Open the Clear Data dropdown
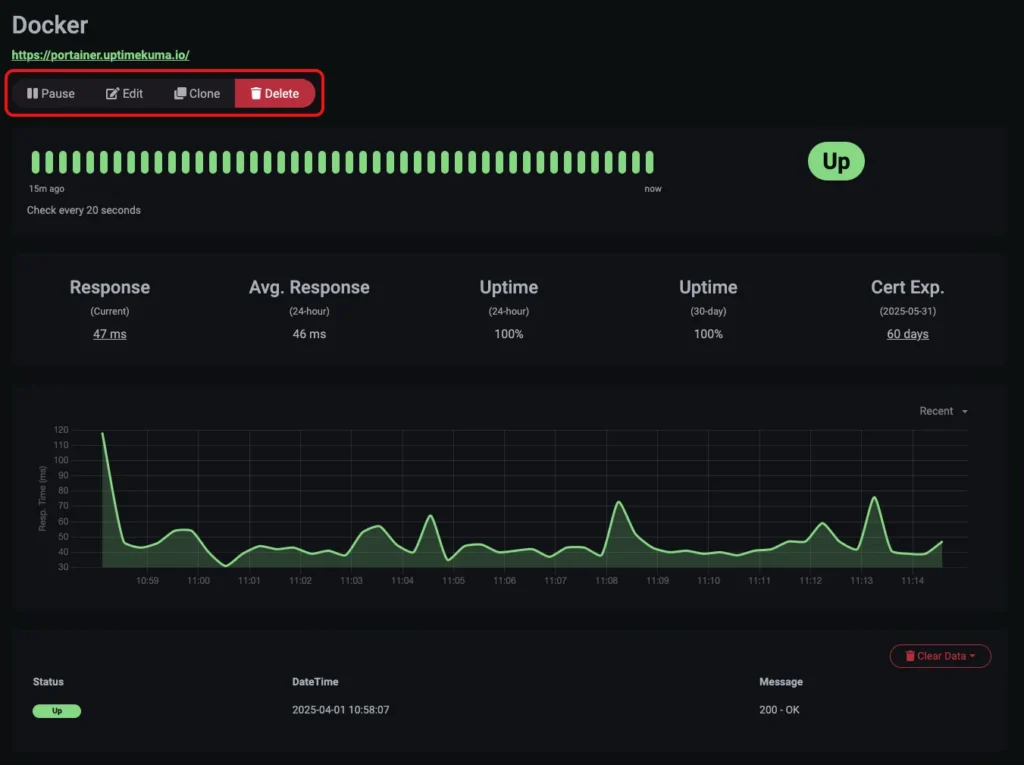This screenshot has height=765, width=1024. [940, 656]
